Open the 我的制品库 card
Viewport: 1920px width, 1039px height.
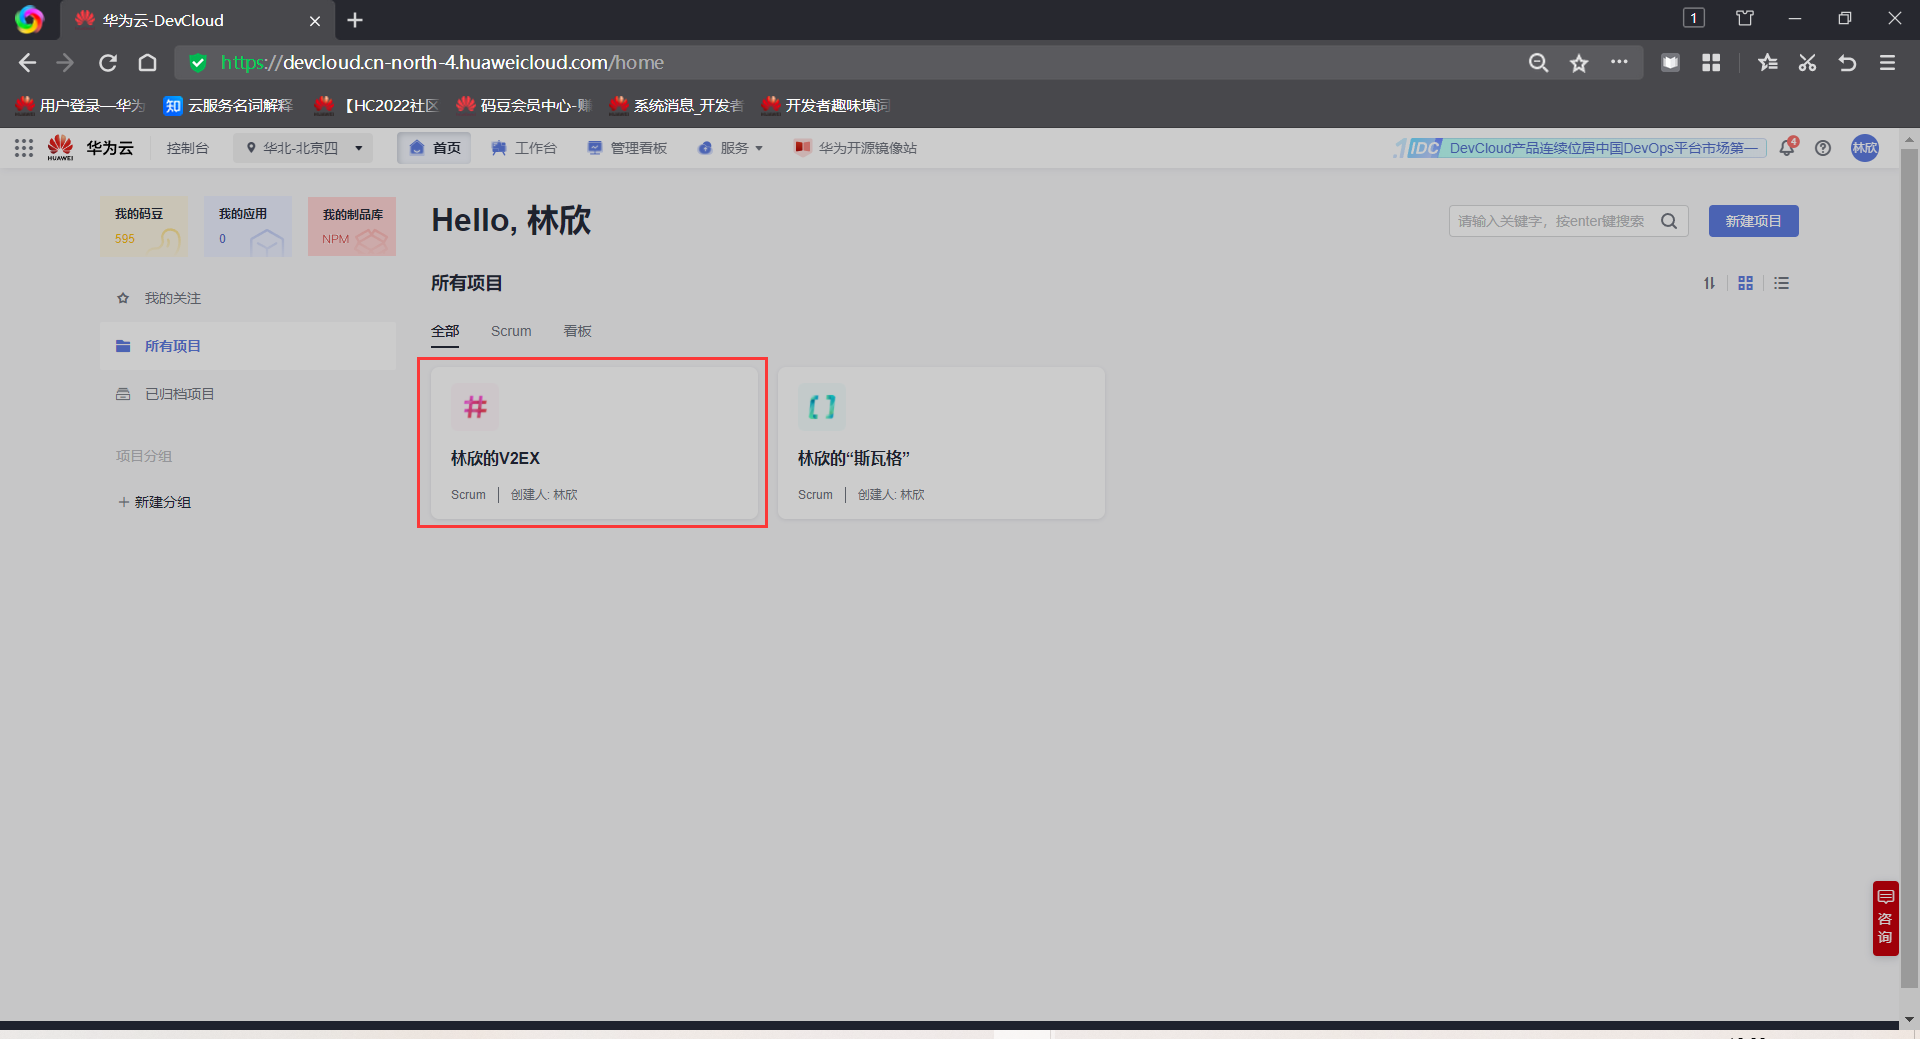(x=352, y=226)
